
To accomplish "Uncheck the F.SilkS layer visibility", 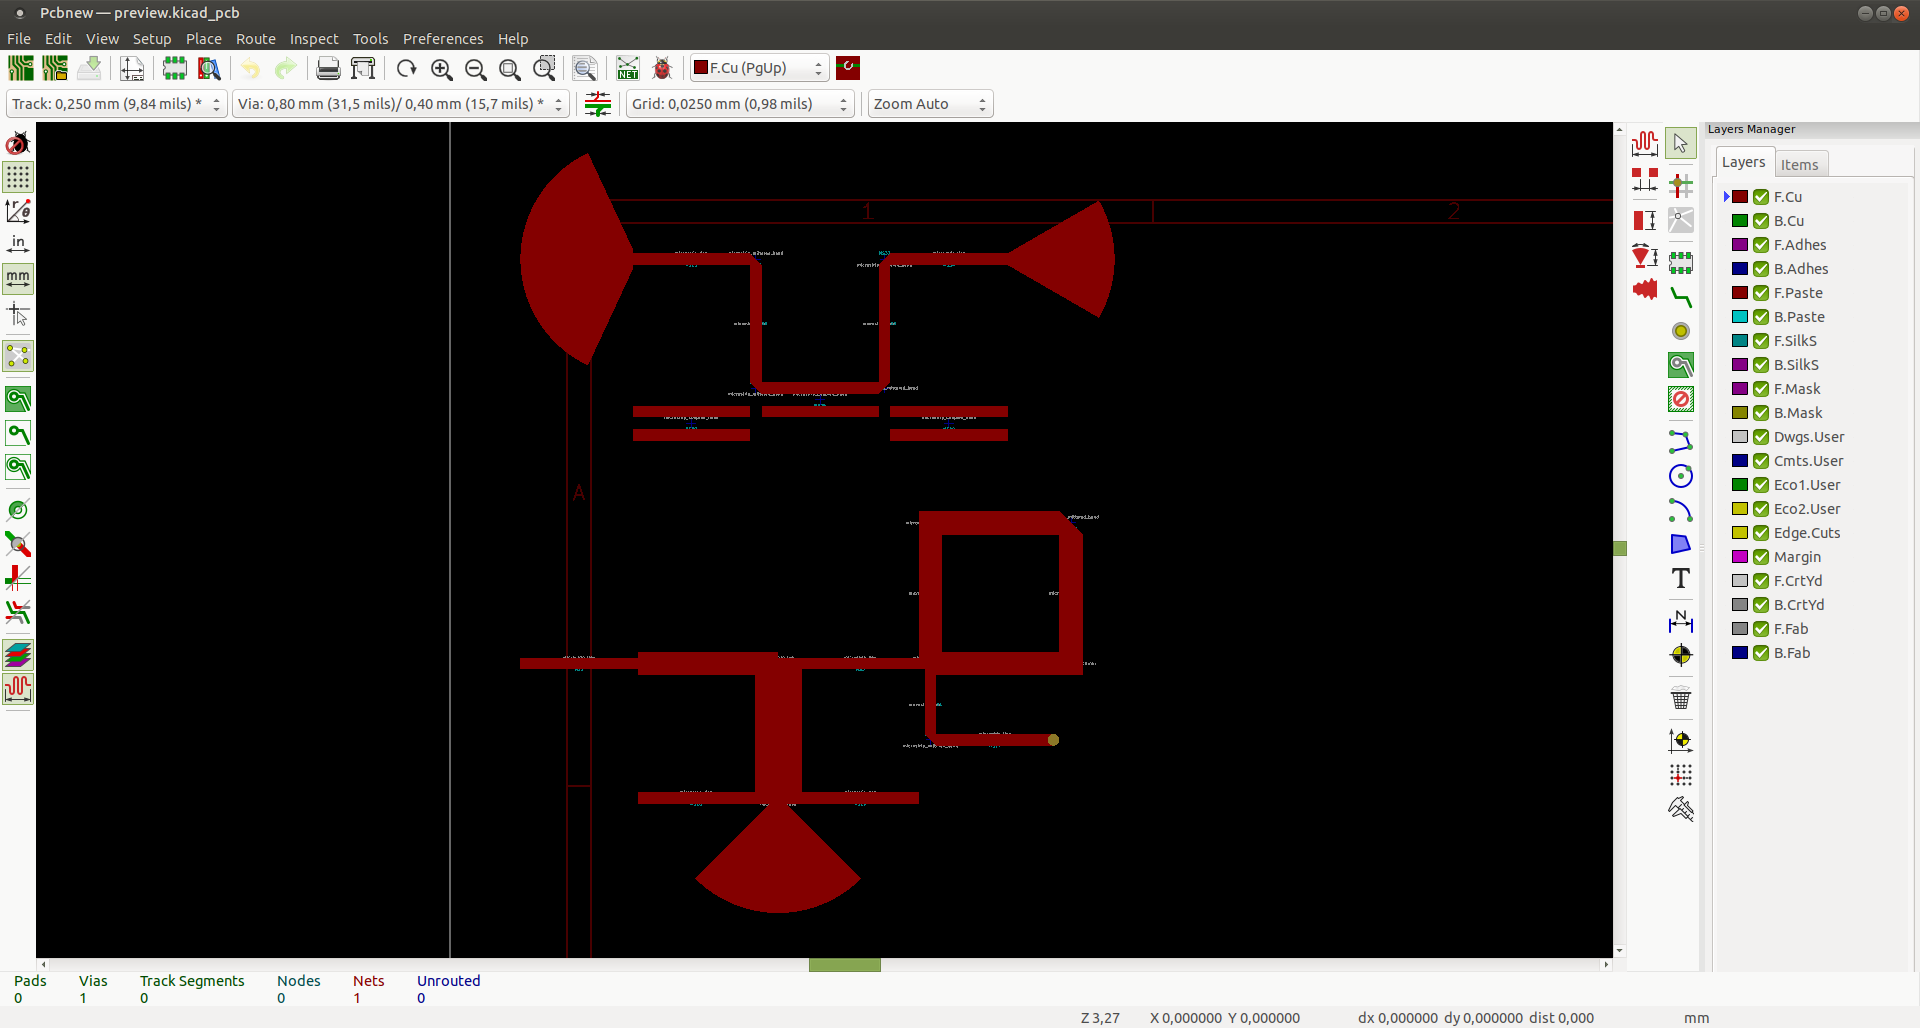I will click(x=1761, y=341).
